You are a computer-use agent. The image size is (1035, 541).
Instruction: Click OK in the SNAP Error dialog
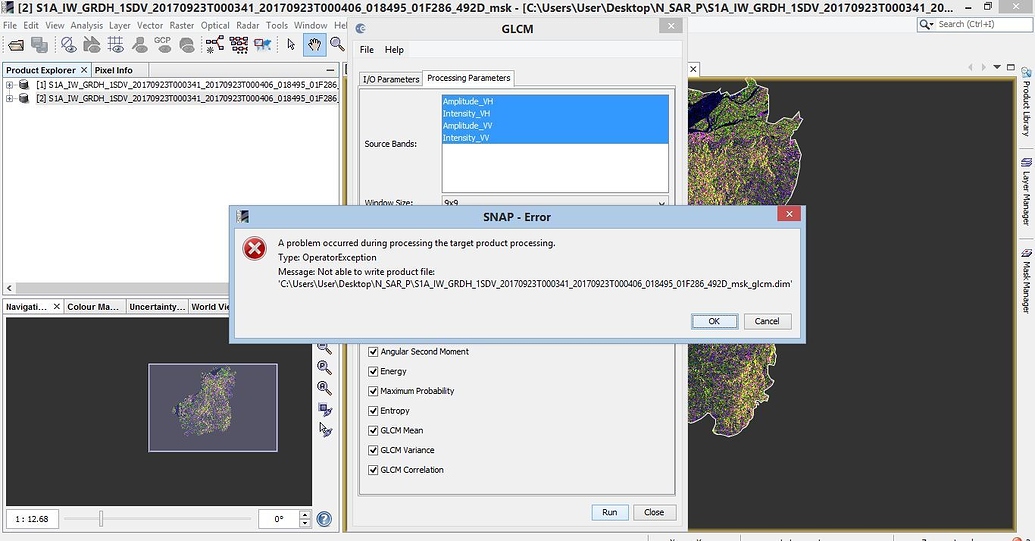[714, 321]
